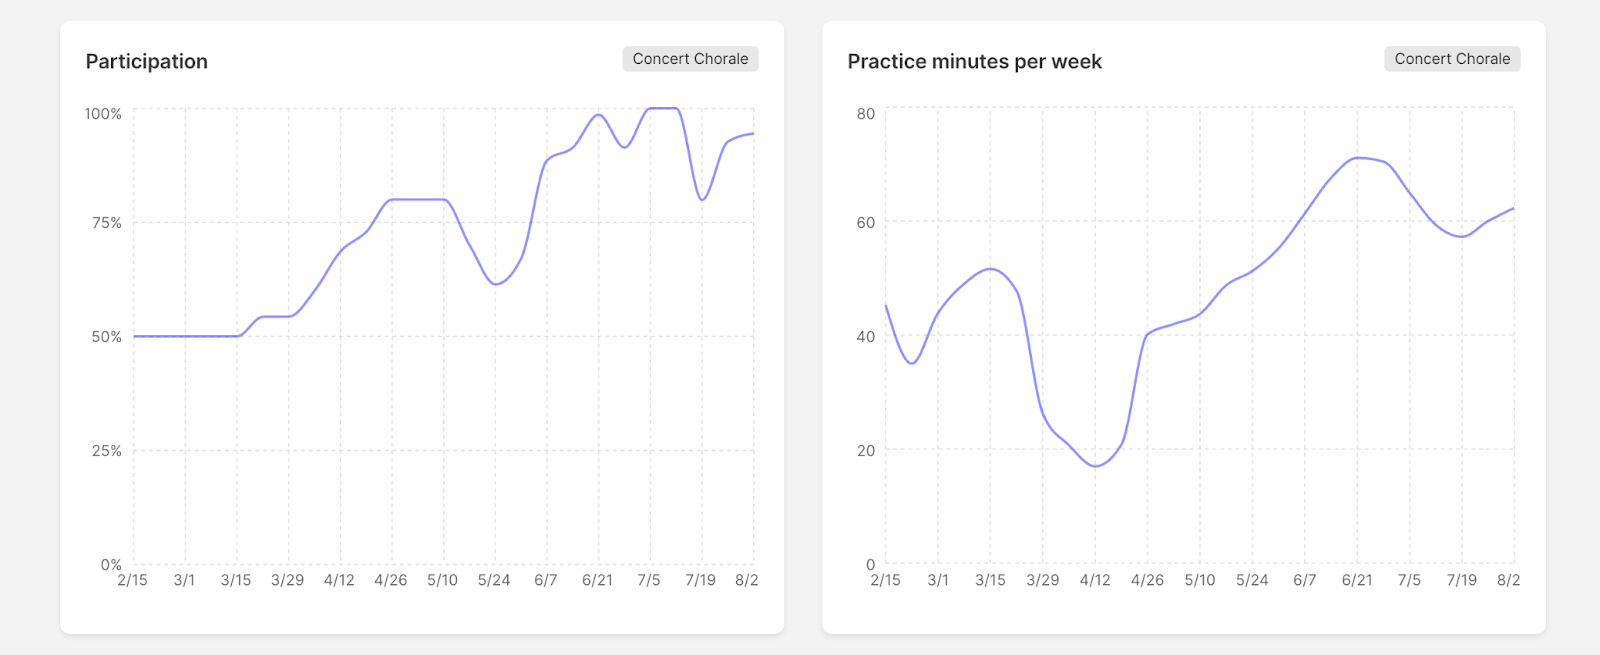Click 2/15 date on Practice minutes x-axis
Viewport: 1600px width, 655px height.
[x=885, y=581]
